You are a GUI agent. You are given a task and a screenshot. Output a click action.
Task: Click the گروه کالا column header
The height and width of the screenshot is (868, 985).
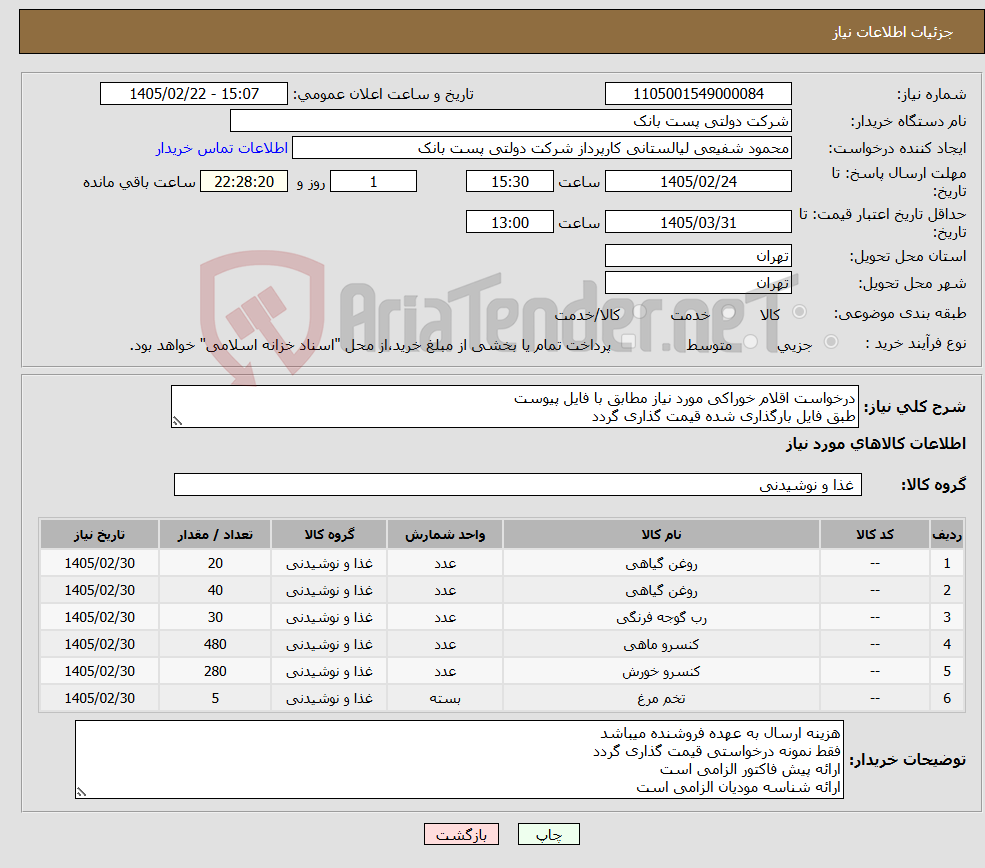(x=329, y=534)
